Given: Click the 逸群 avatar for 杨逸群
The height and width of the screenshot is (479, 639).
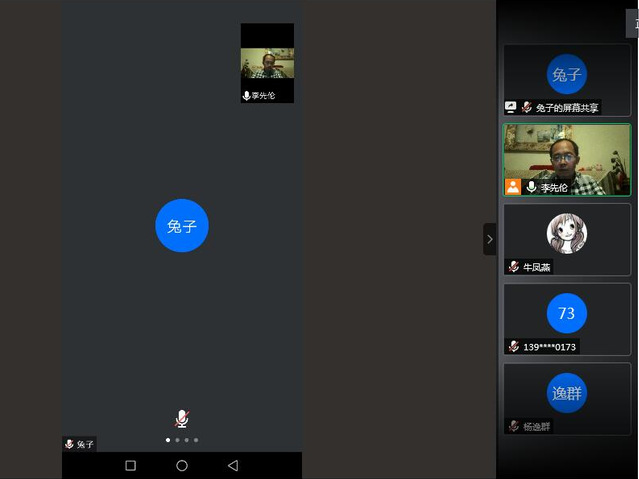Looking at the screenshot, I should point(566,393).
